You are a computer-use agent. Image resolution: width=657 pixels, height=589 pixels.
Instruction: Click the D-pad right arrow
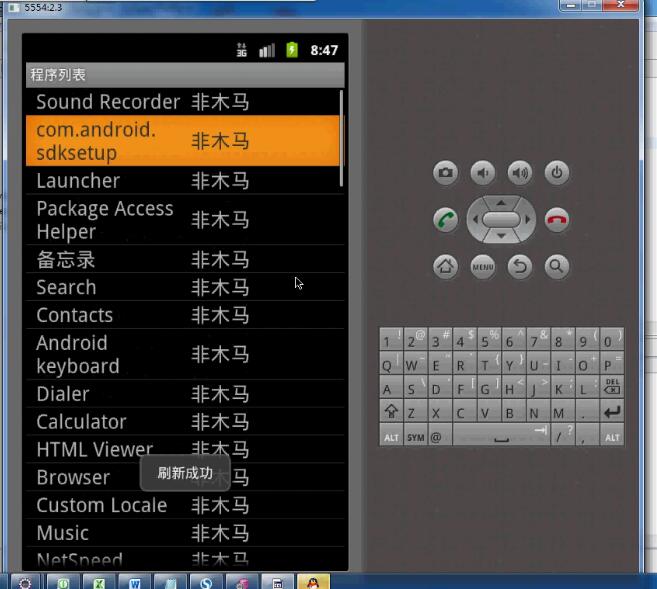(x=528, y=220)
